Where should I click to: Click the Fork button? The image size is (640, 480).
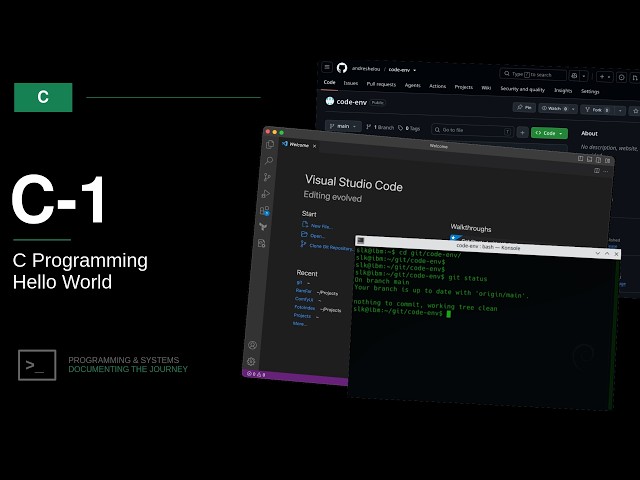(597, 110)
